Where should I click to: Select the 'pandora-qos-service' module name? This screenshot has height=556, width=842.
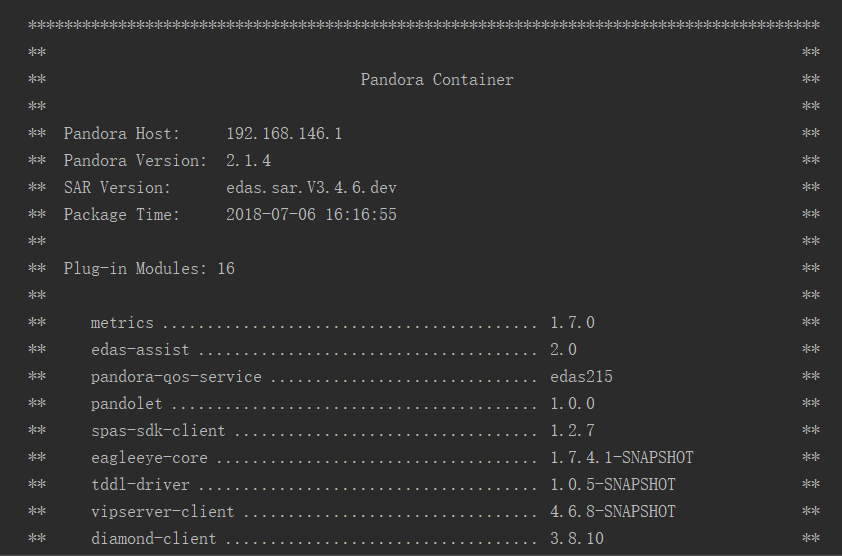(x=176, y=377)
